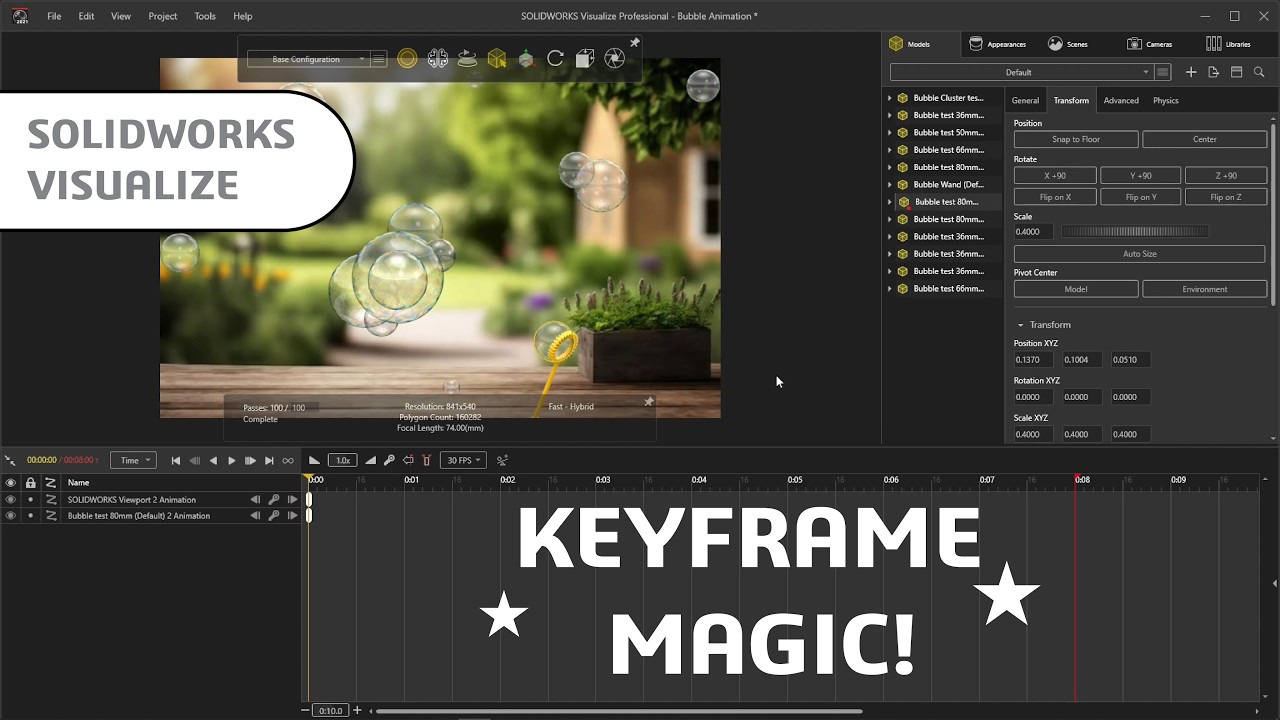This screenshot has height=720, width=1280.
Task: Click the Scale slider track
Action: 1134,232
